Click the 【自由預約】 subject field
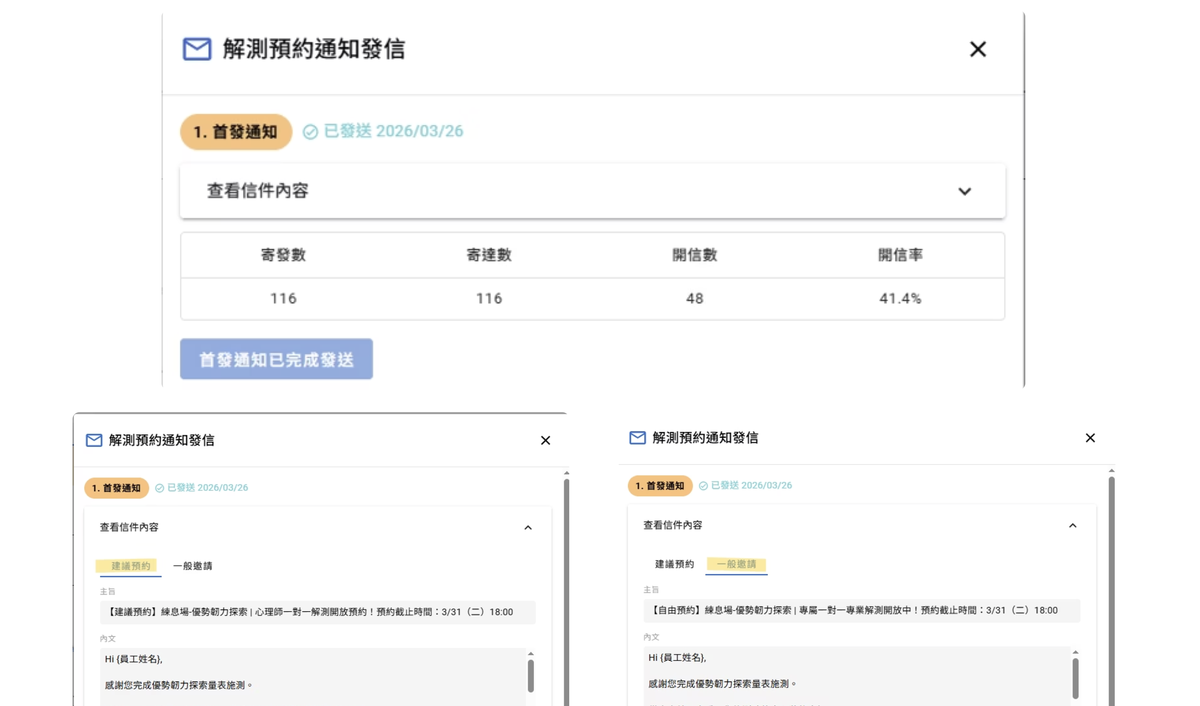The height and width of the screenshot is (706, 1200). pos(861,610)
